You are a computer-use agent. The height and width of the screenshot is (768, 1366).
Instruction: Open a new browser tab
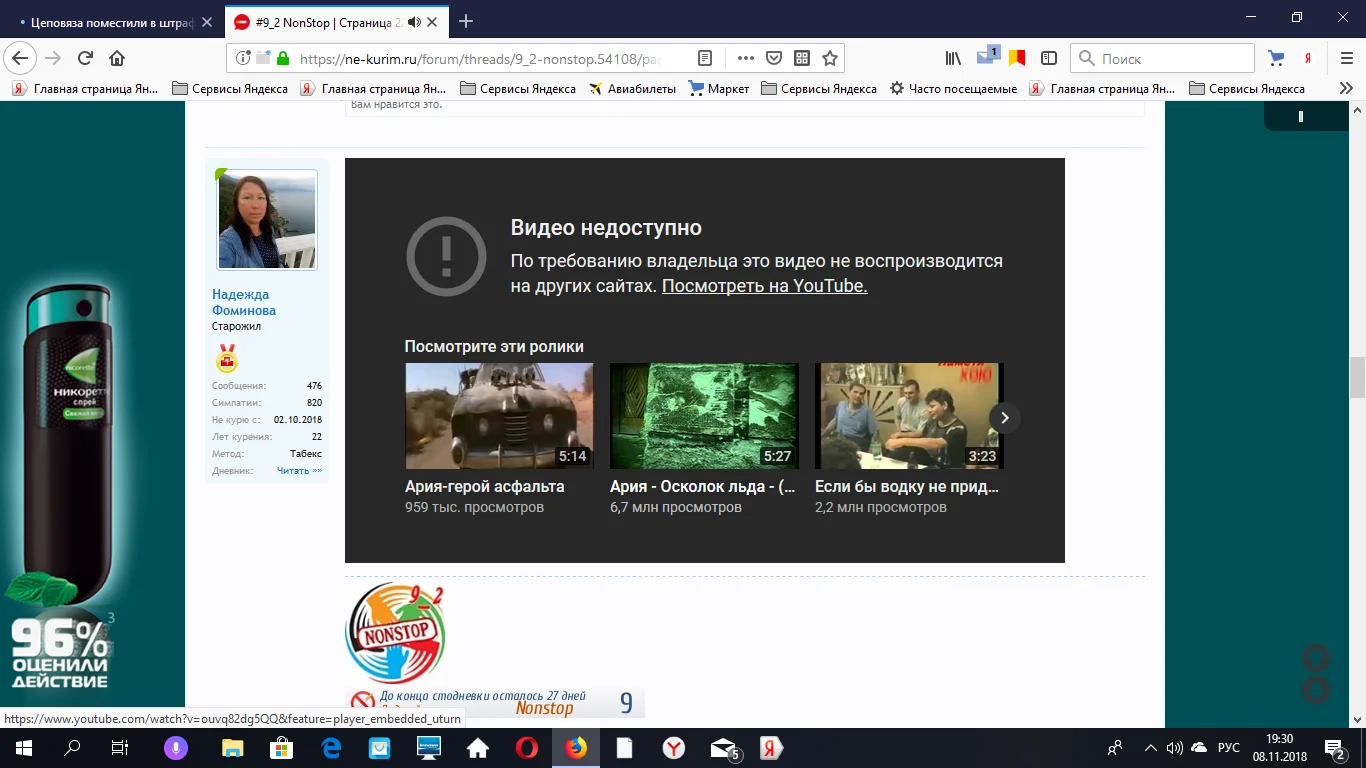pyautogui.click(x=466, y=22)
